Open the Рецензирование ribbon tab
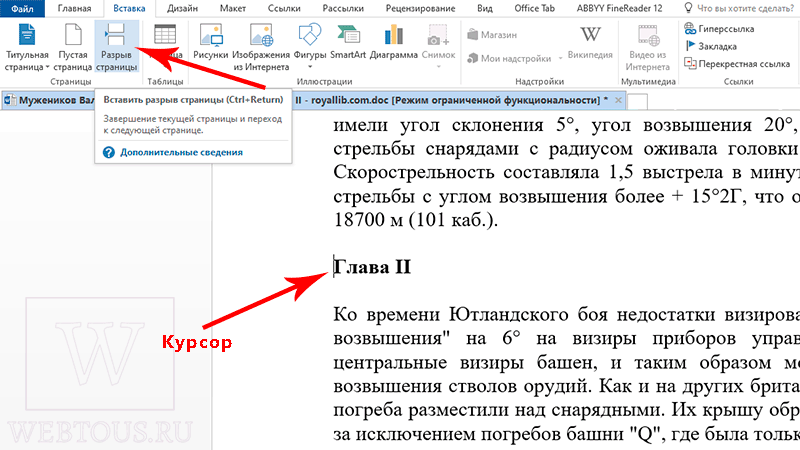800x450 pixels. coord(420,8)
